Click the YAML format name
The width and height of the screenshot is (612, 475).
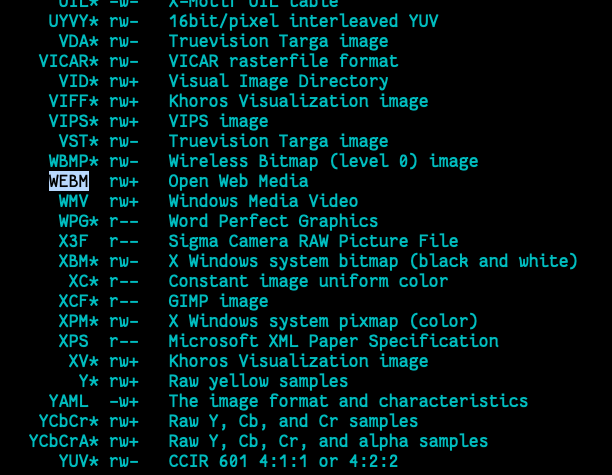coord(69,401)
